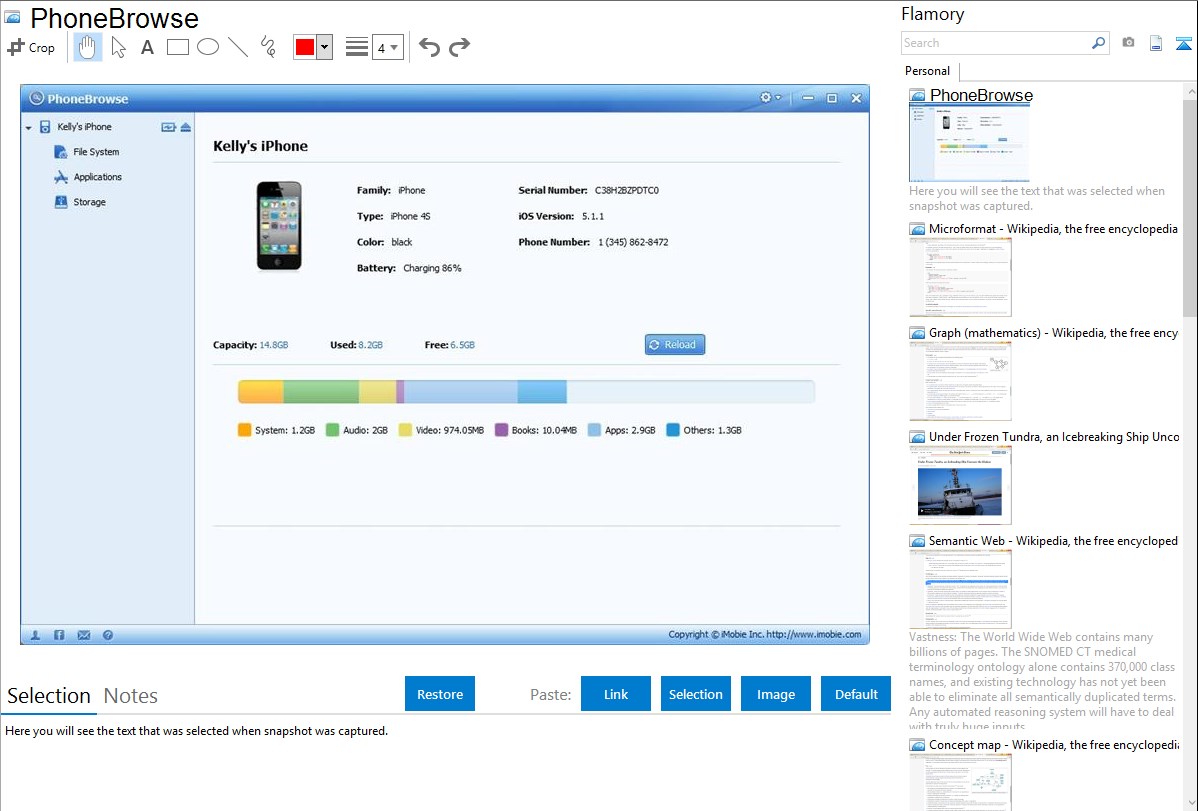Click the Selection paste button
Screen dimensions: 1198x811
click(x=695, y=694)
